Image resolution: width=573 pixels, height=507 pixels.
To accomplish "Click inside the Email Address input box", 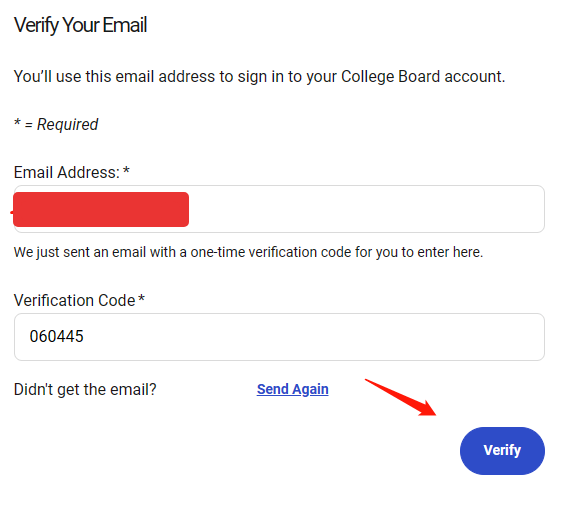I will tap(279, 209).
